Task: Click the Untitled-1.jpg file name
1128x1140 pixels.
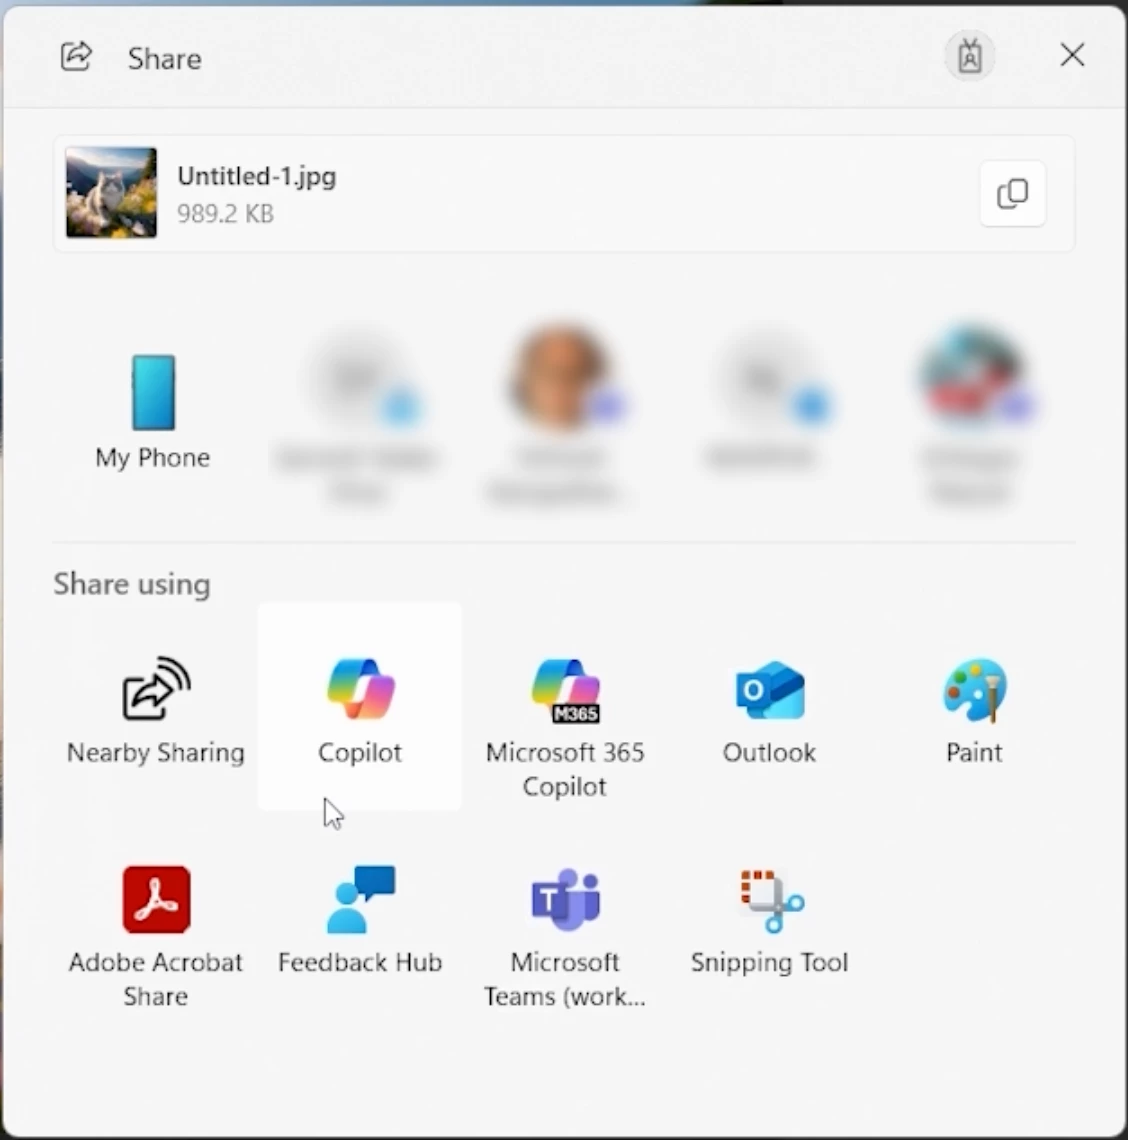Action: 257,176
